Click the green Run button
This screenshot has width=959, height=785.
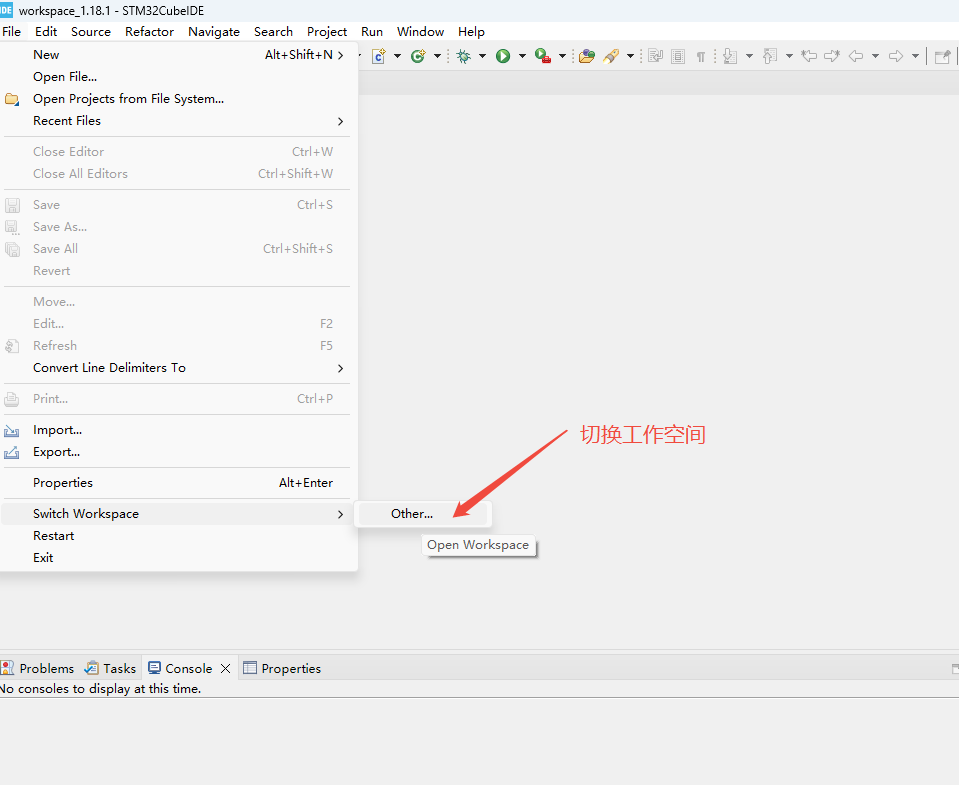pyautogui.click(x=503, y=56)
